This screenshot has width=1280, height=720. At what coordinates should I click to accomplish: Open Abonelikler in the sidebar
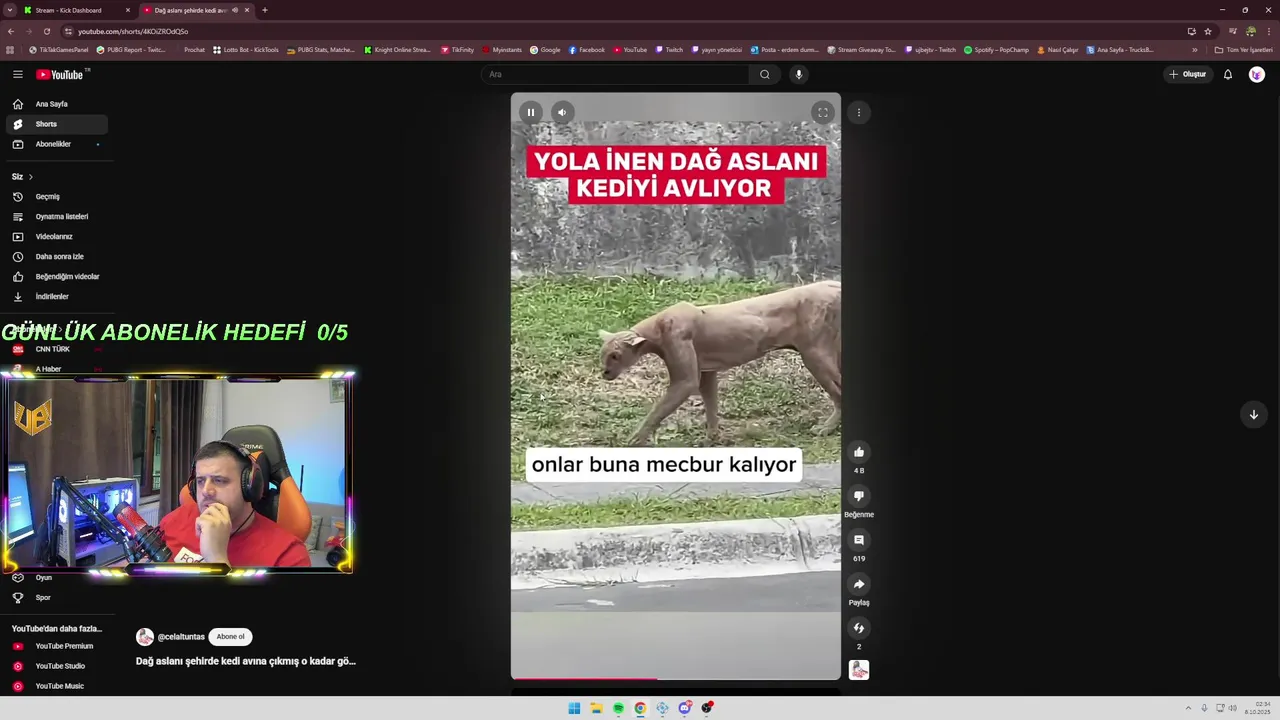[x=56, y=144]
